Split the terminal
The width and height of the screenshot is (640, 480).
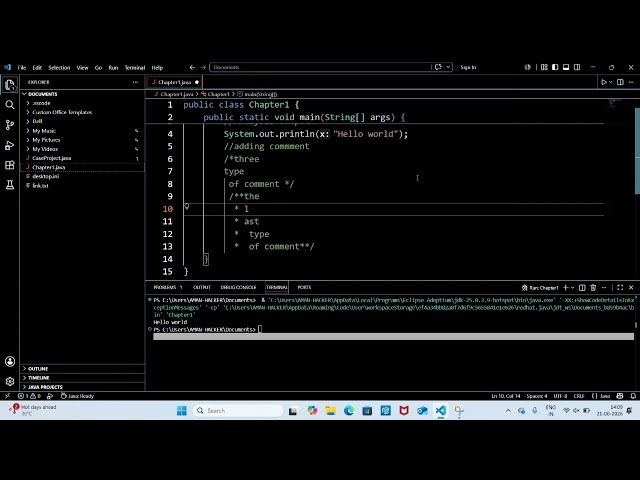point(582,287)
